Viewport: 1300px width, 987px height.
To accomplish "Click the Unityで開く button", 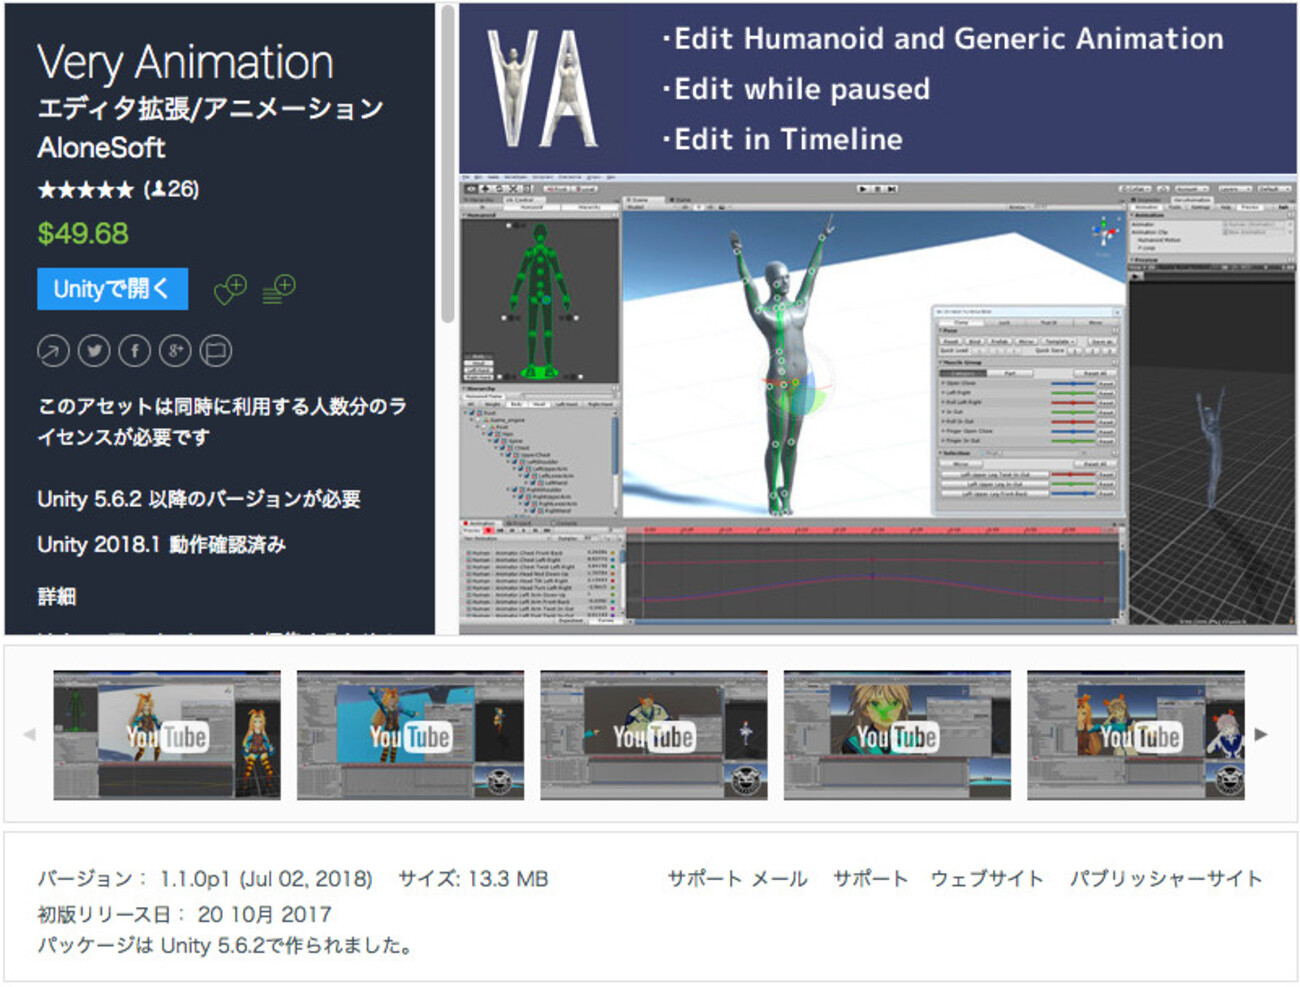I will point(112,289).
